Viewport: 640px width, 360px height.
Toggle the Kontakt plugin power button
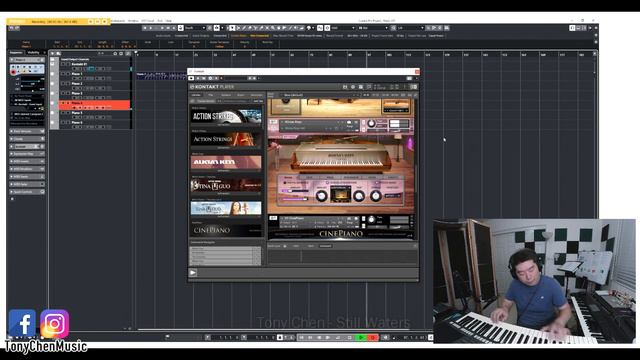tap(191, 78)
